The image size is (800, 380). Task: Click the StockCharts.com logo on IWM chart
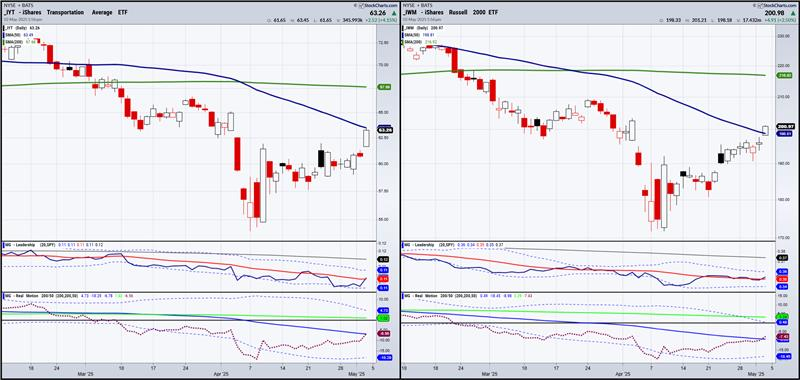tap(778, 5)
